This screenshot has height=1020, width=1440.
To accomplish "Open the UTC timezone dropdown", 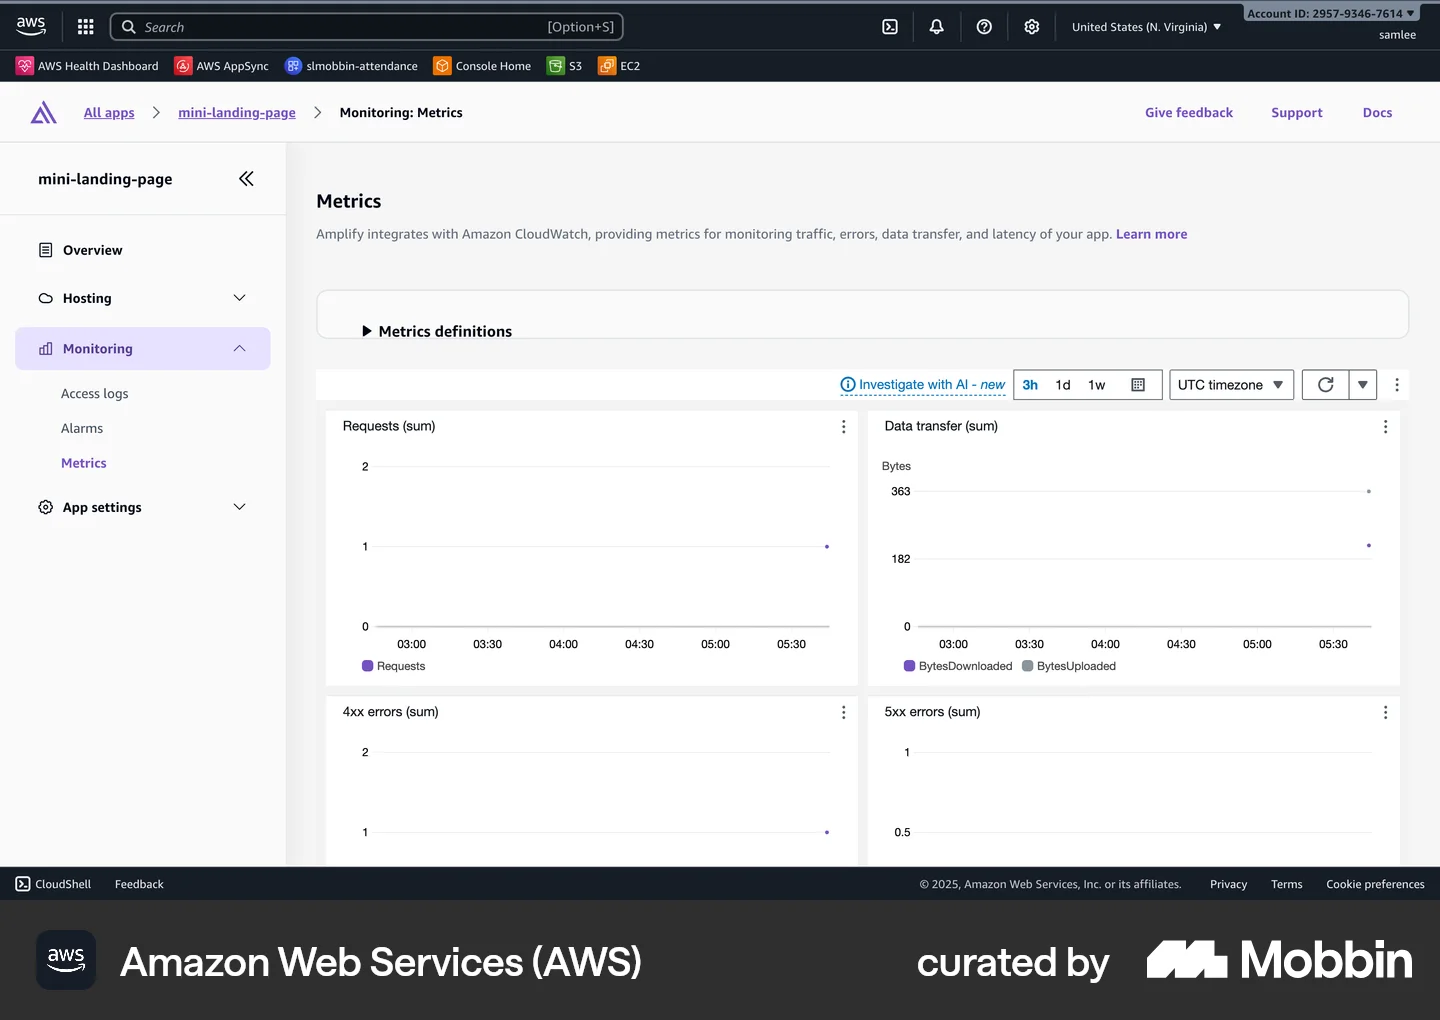I will 1231,385.
